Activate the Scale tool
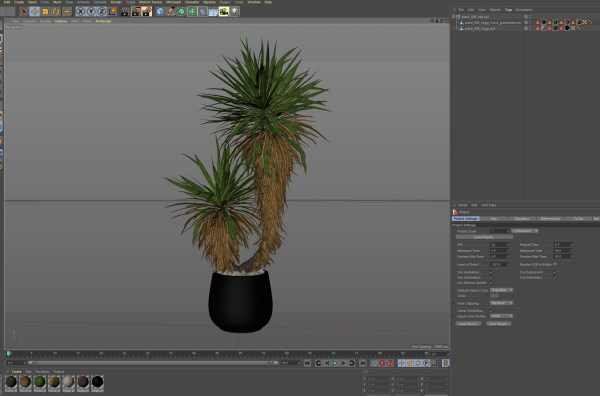Screen dimensions: 600x396 pos(45,11)
